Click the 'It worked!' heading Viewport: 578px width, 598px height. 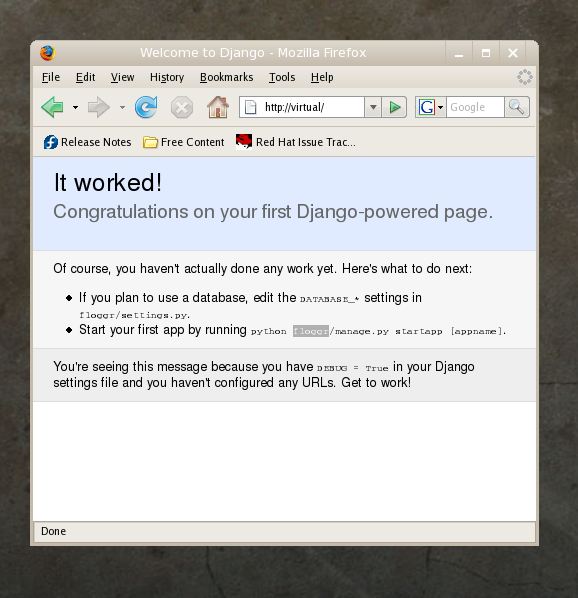(108, 183)
